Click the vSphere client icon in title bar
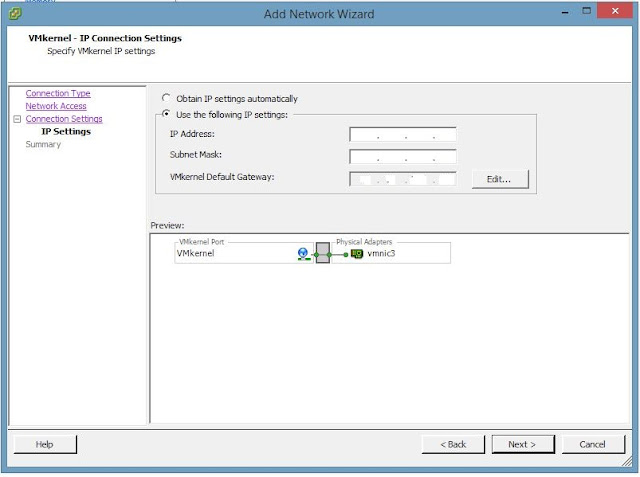The image size is (640, 477). pos(15,13)
